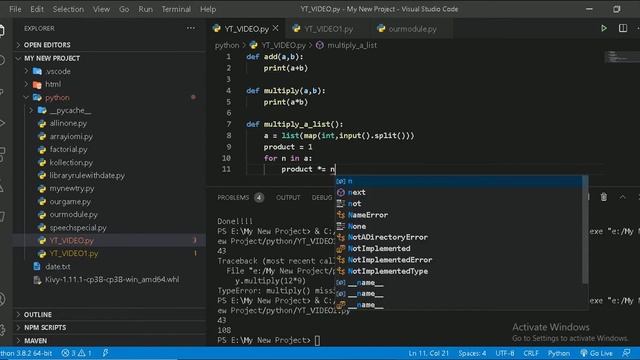The height and width of the screenshot is (360, 640).
Task: Open the OUTPUT panel tab
Action: pos(288,198)
